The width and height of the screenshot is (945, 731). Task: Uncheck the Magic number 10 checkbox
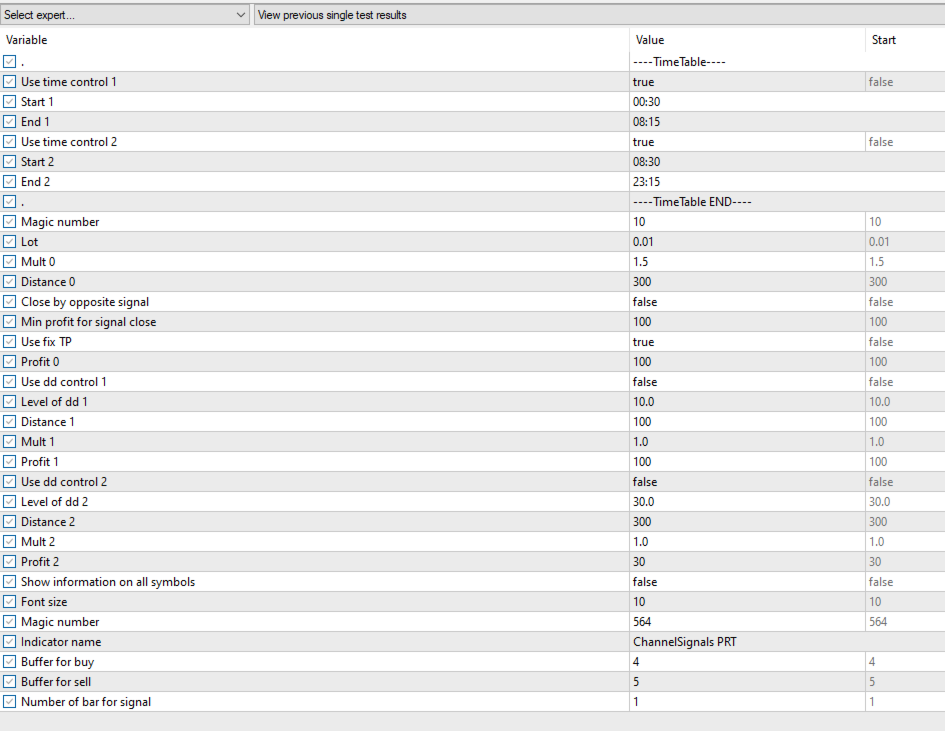pos(10,222)
